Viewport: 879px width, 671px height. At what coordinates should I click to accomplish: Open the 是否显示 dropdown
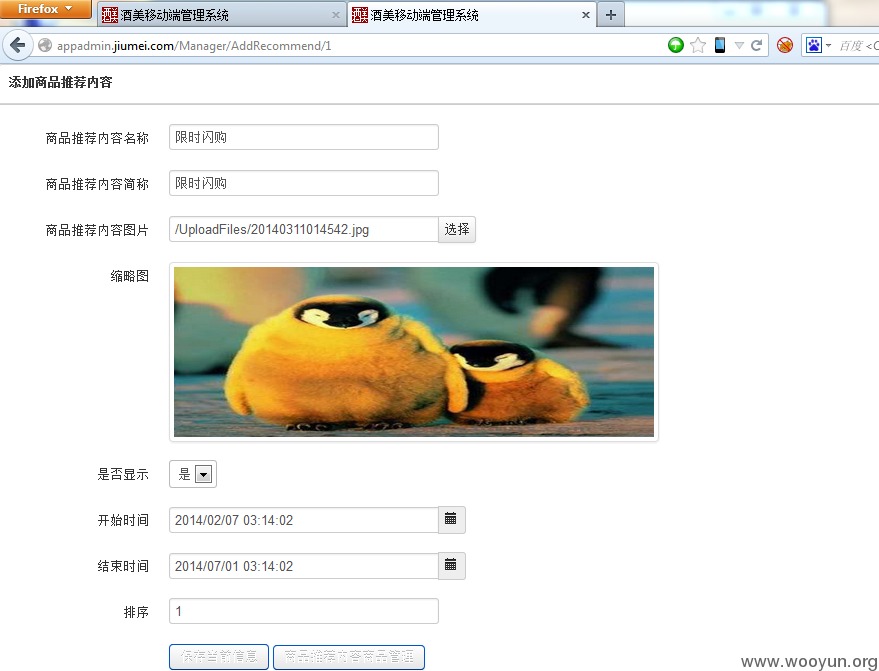[193, 474]
